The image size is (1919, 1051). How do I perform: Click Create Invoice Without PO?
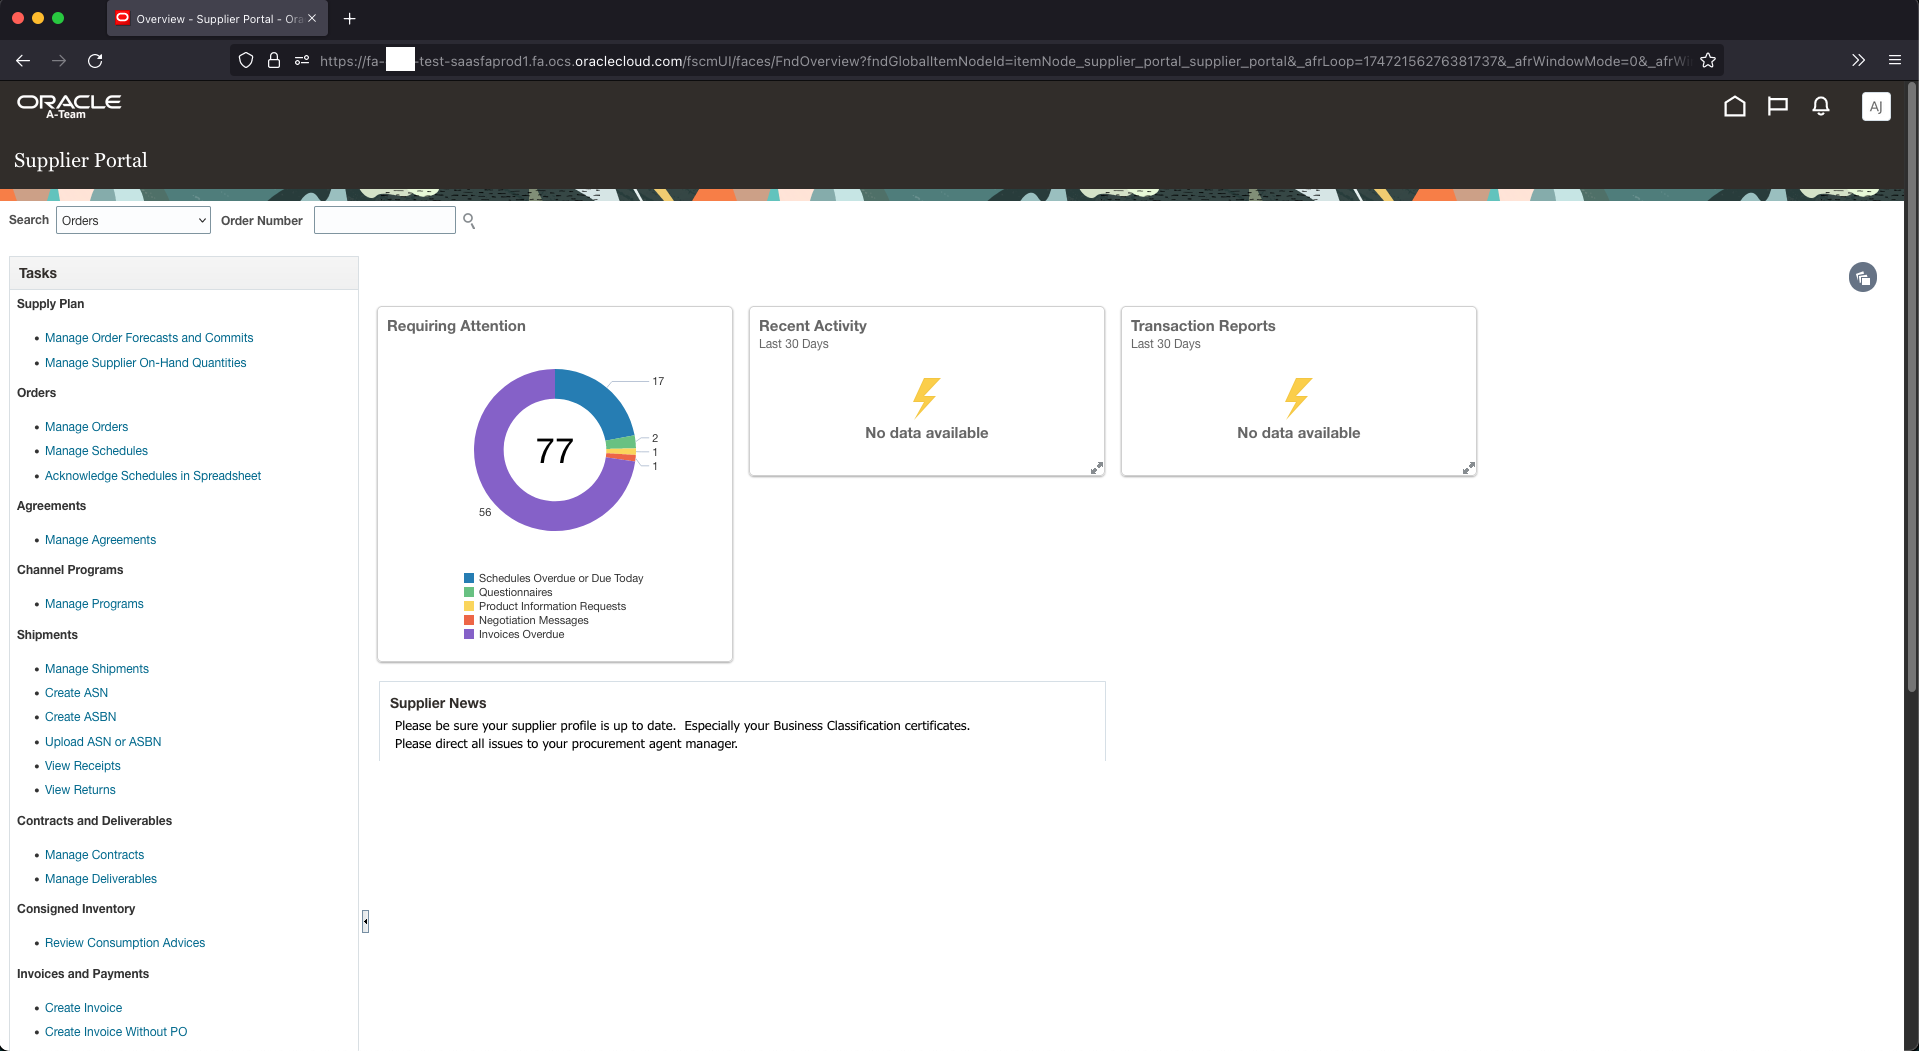pyautogui.click(x=116, y=1031)
